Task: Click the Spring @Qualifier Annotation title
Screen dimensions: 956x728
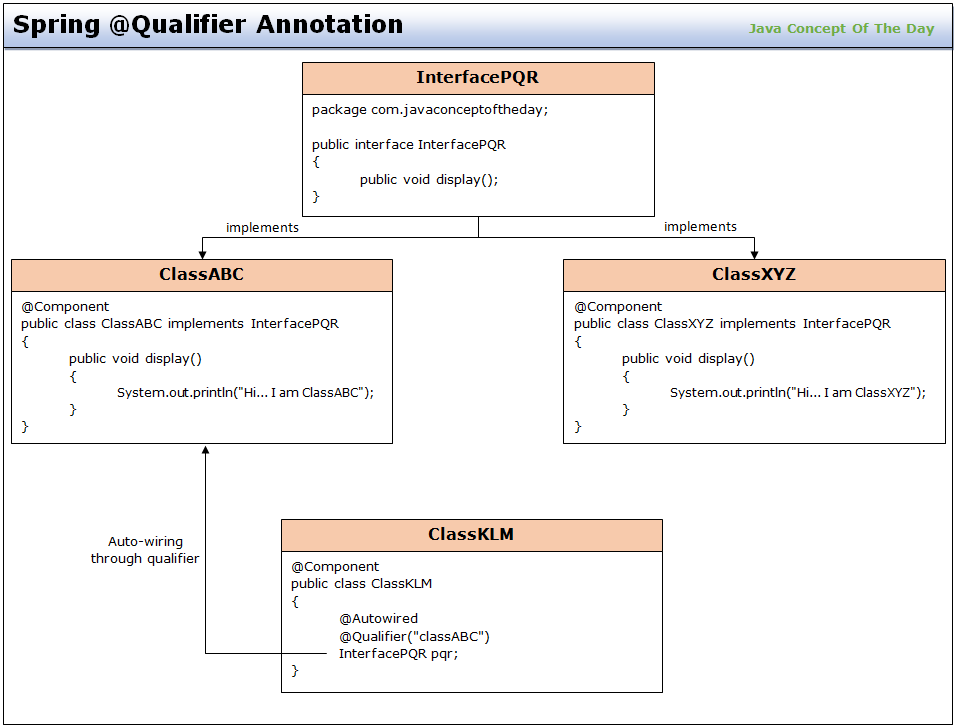Action: [208, 25]
